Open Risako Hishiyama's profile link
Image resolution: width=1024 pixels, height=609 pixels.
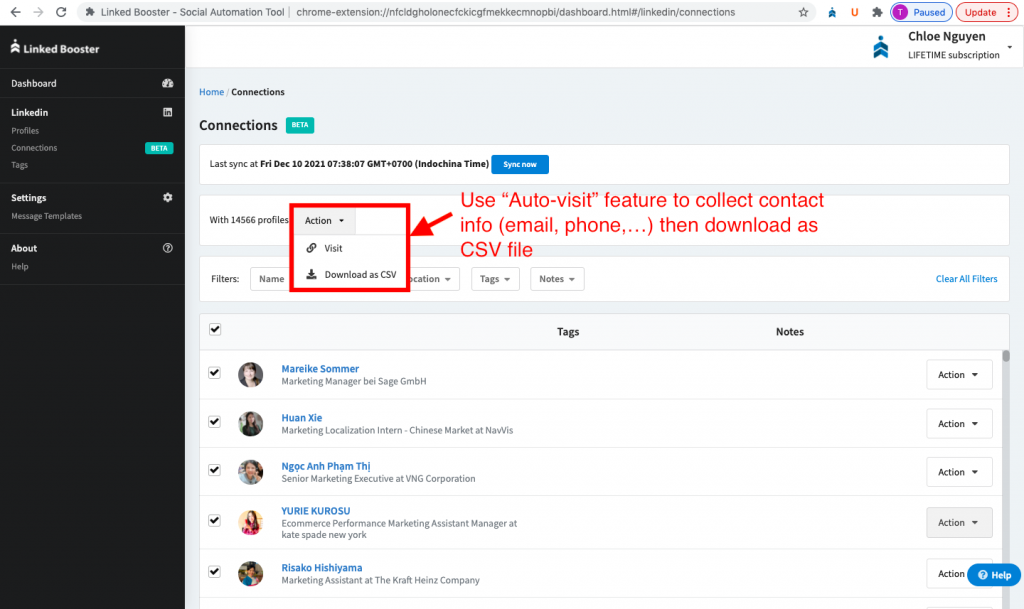321,568
